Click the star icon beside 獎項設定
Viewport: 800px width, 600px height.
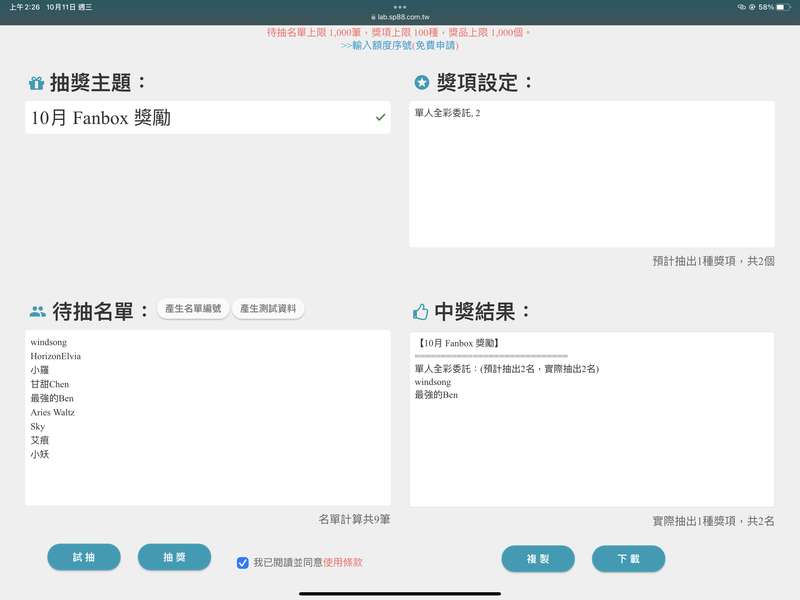coord(421,82)
